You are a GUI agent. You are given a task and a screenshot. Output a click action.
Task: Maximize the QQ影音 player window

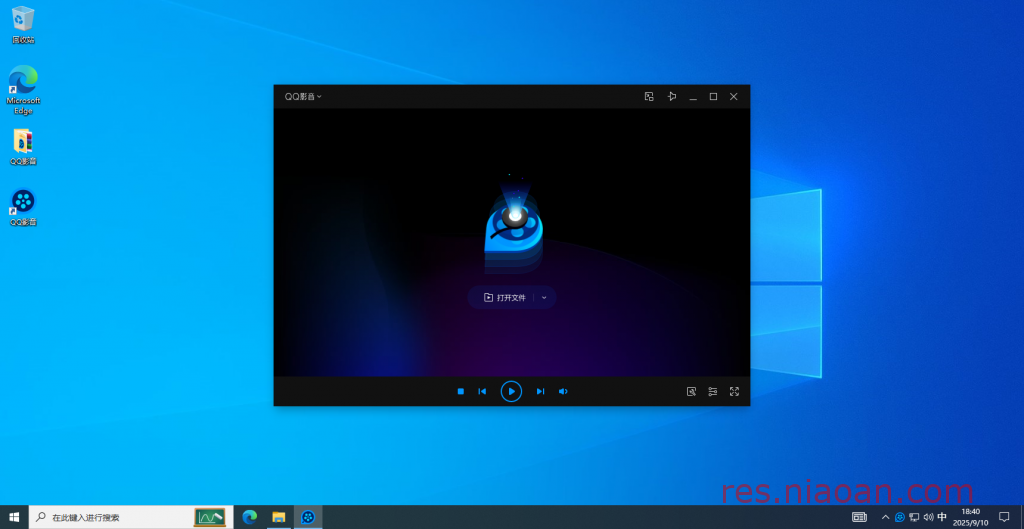pyautogui.click(x=713, y=97)
